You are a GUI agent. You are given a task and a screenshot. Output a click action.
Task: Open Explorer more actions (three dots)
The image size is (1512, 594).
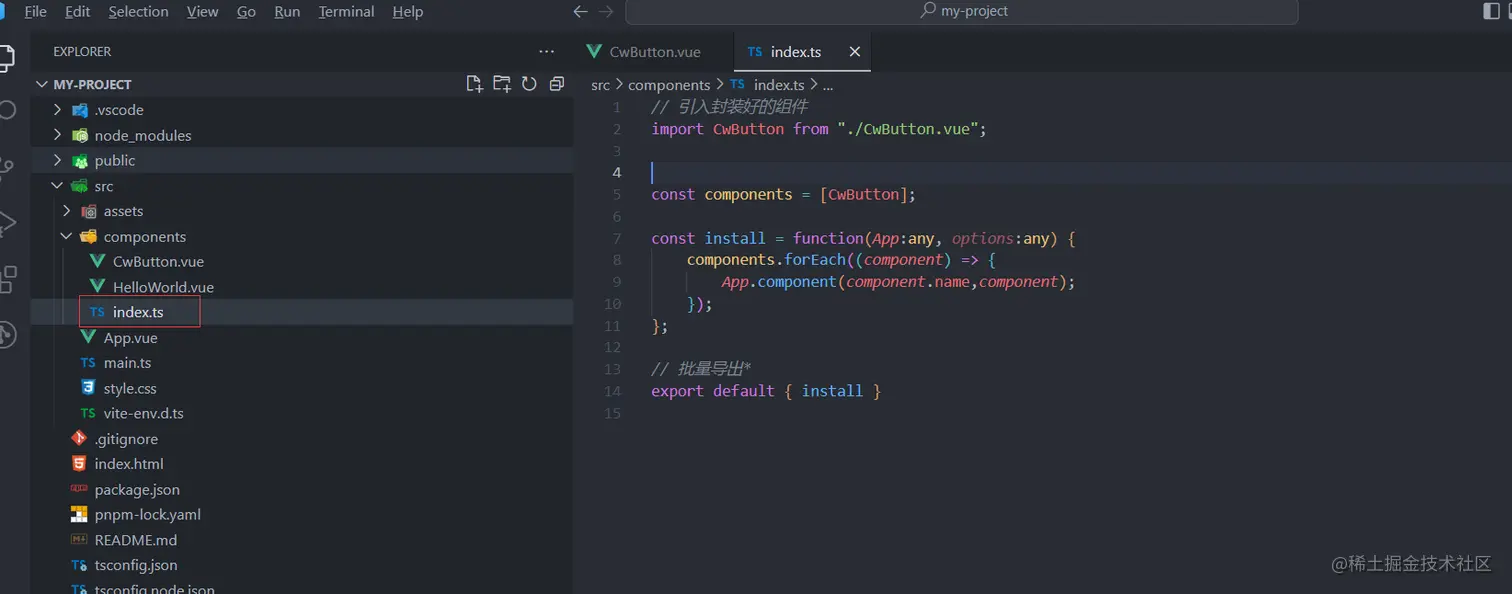pyautogui.click(x=546, y=51)
